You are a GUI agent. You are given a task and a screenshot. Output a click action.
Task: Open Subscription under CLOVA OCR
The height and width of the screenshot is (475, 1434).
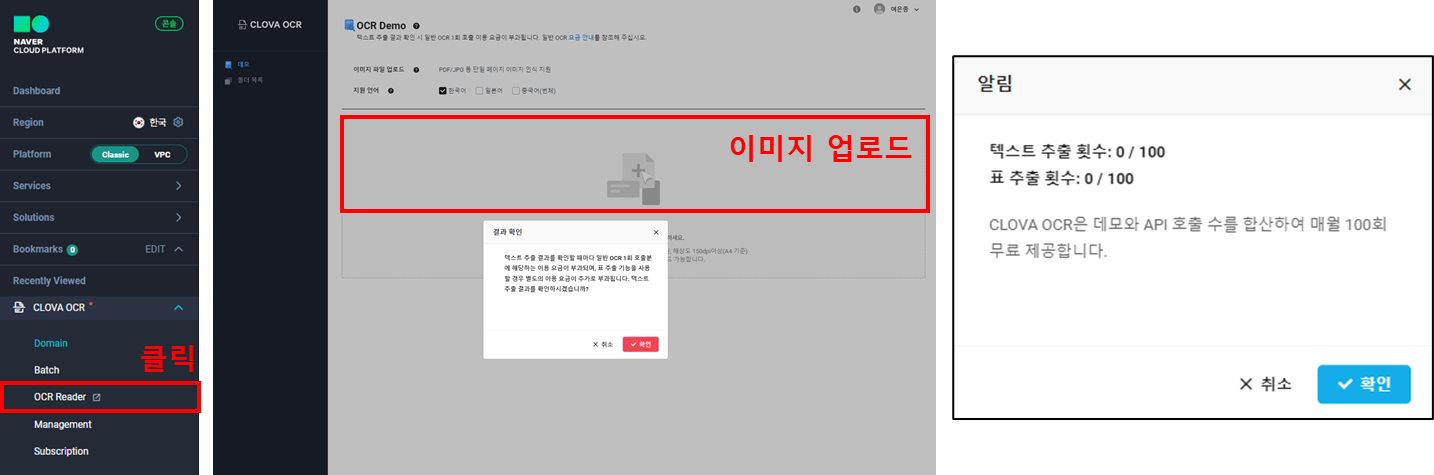point(61,451)
